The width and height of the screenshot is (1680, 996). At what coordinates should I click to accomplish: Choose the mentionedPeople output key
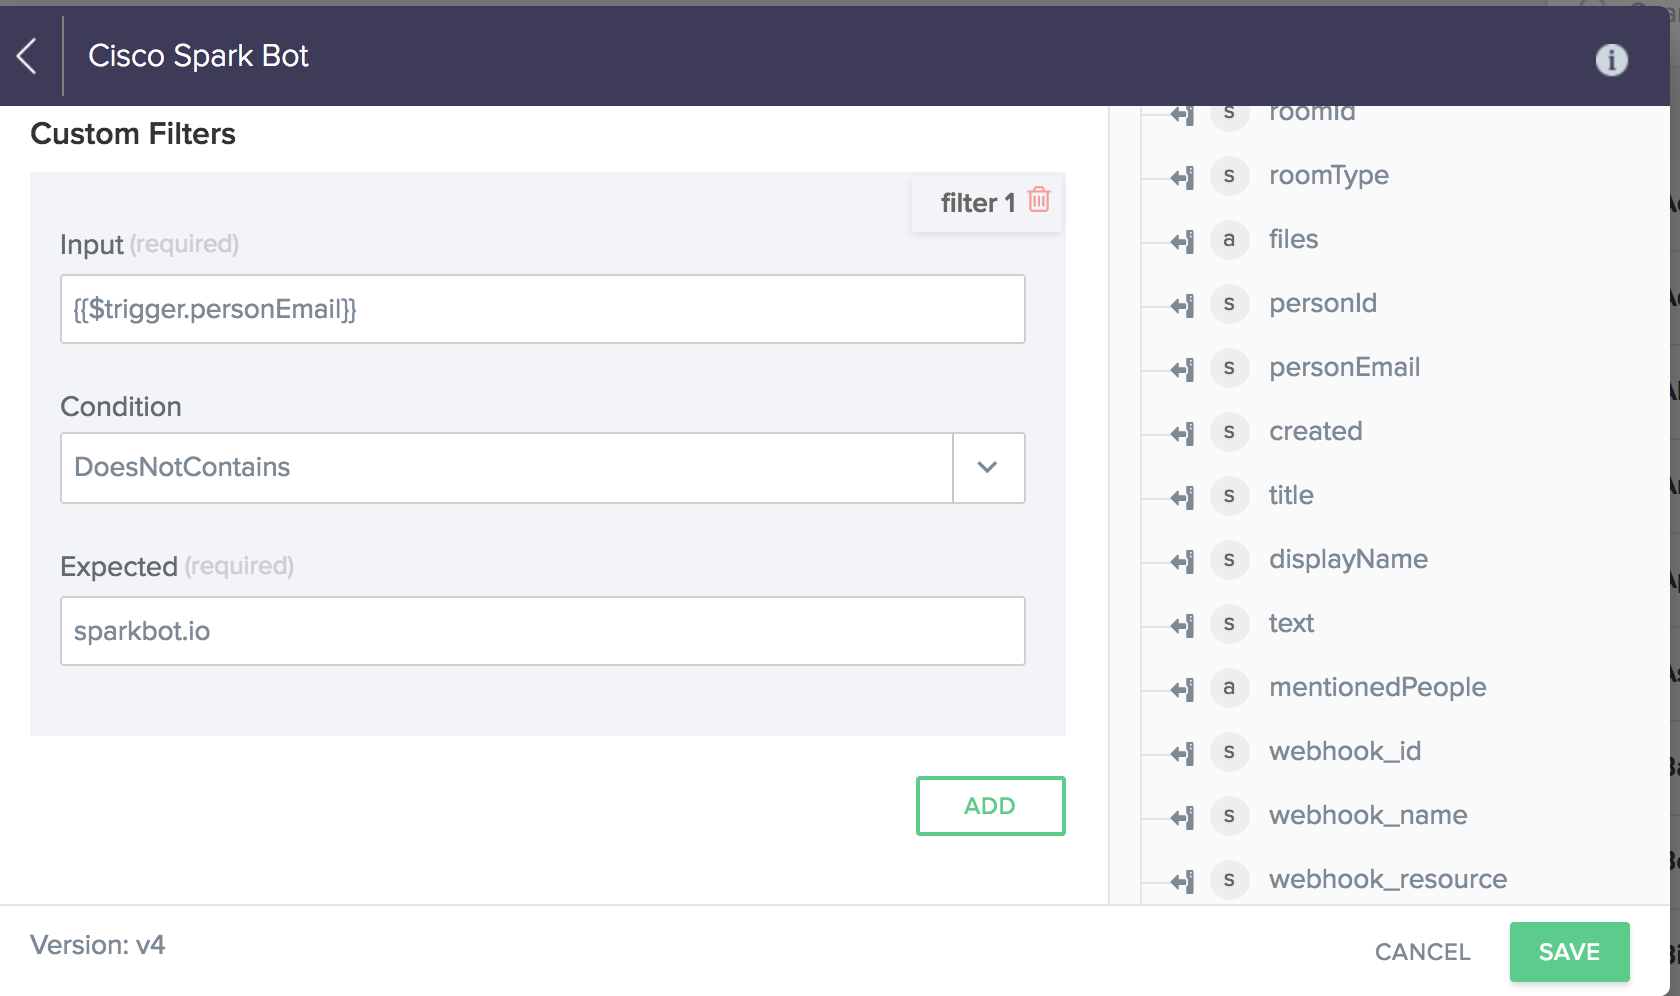pyautogui.click(x=1377, y=688)
